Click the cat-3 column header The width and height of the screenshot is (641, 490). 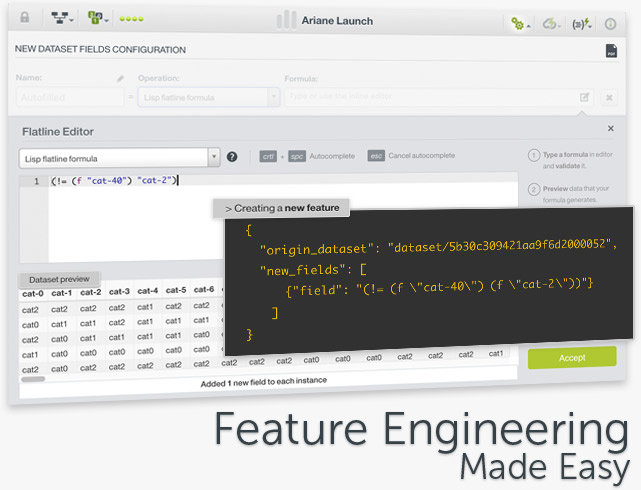coord(118,293)
